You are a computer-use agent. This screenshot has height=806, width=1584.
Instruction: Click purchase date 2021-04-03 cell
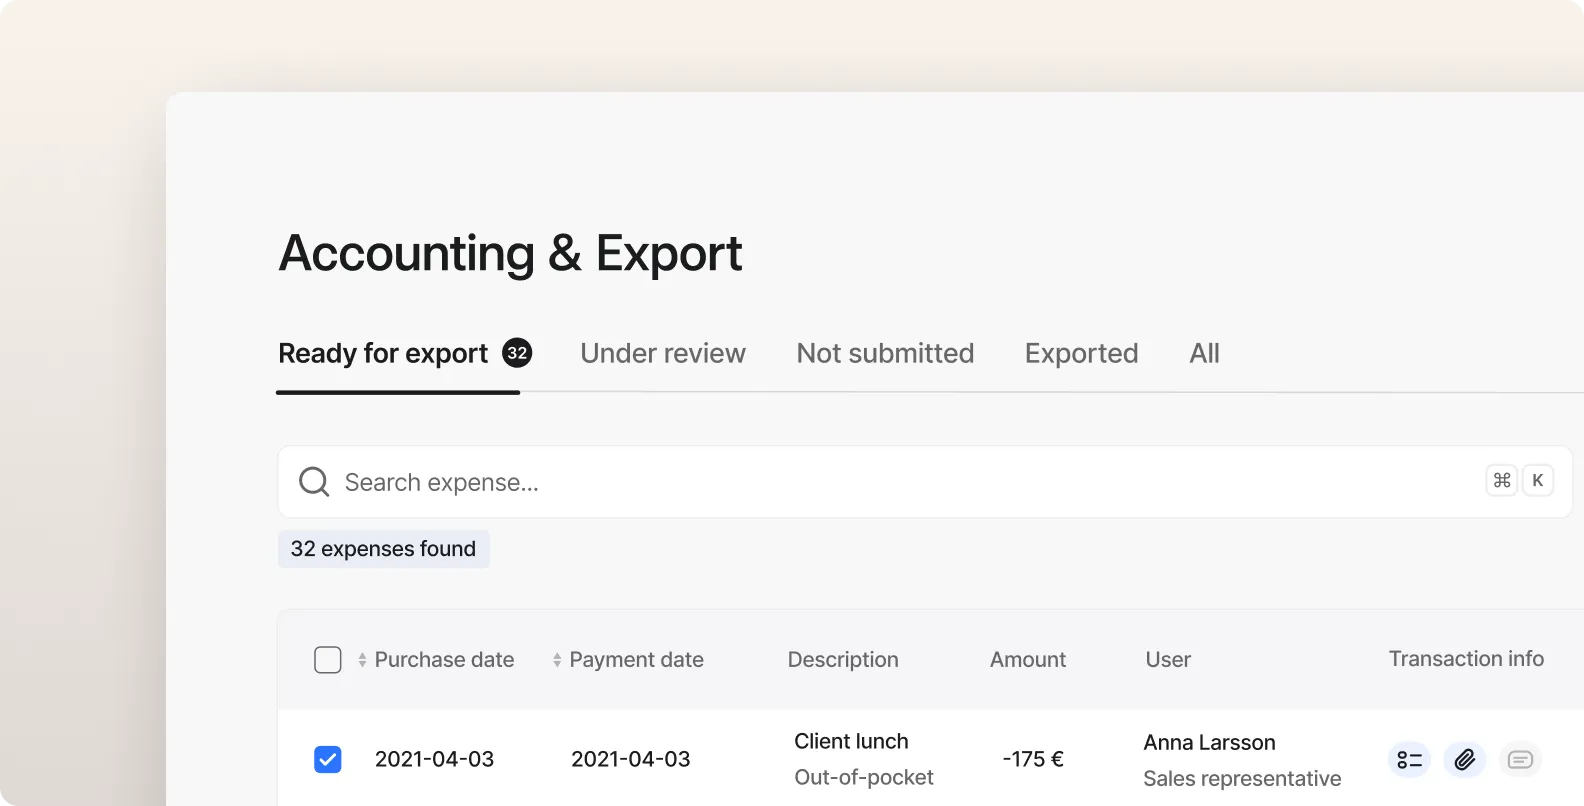pos(434,759)
